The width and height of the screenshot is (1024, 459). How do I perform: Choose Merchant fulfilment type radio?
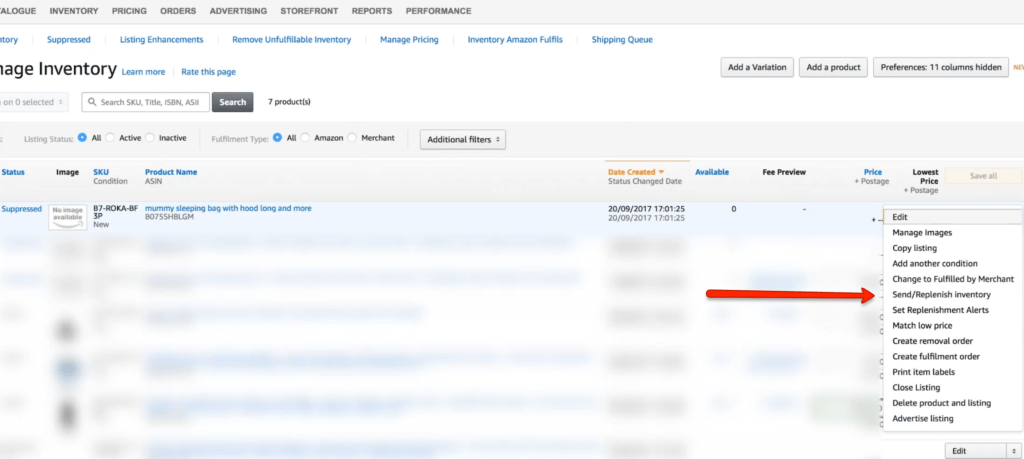[x=352, y=138]
